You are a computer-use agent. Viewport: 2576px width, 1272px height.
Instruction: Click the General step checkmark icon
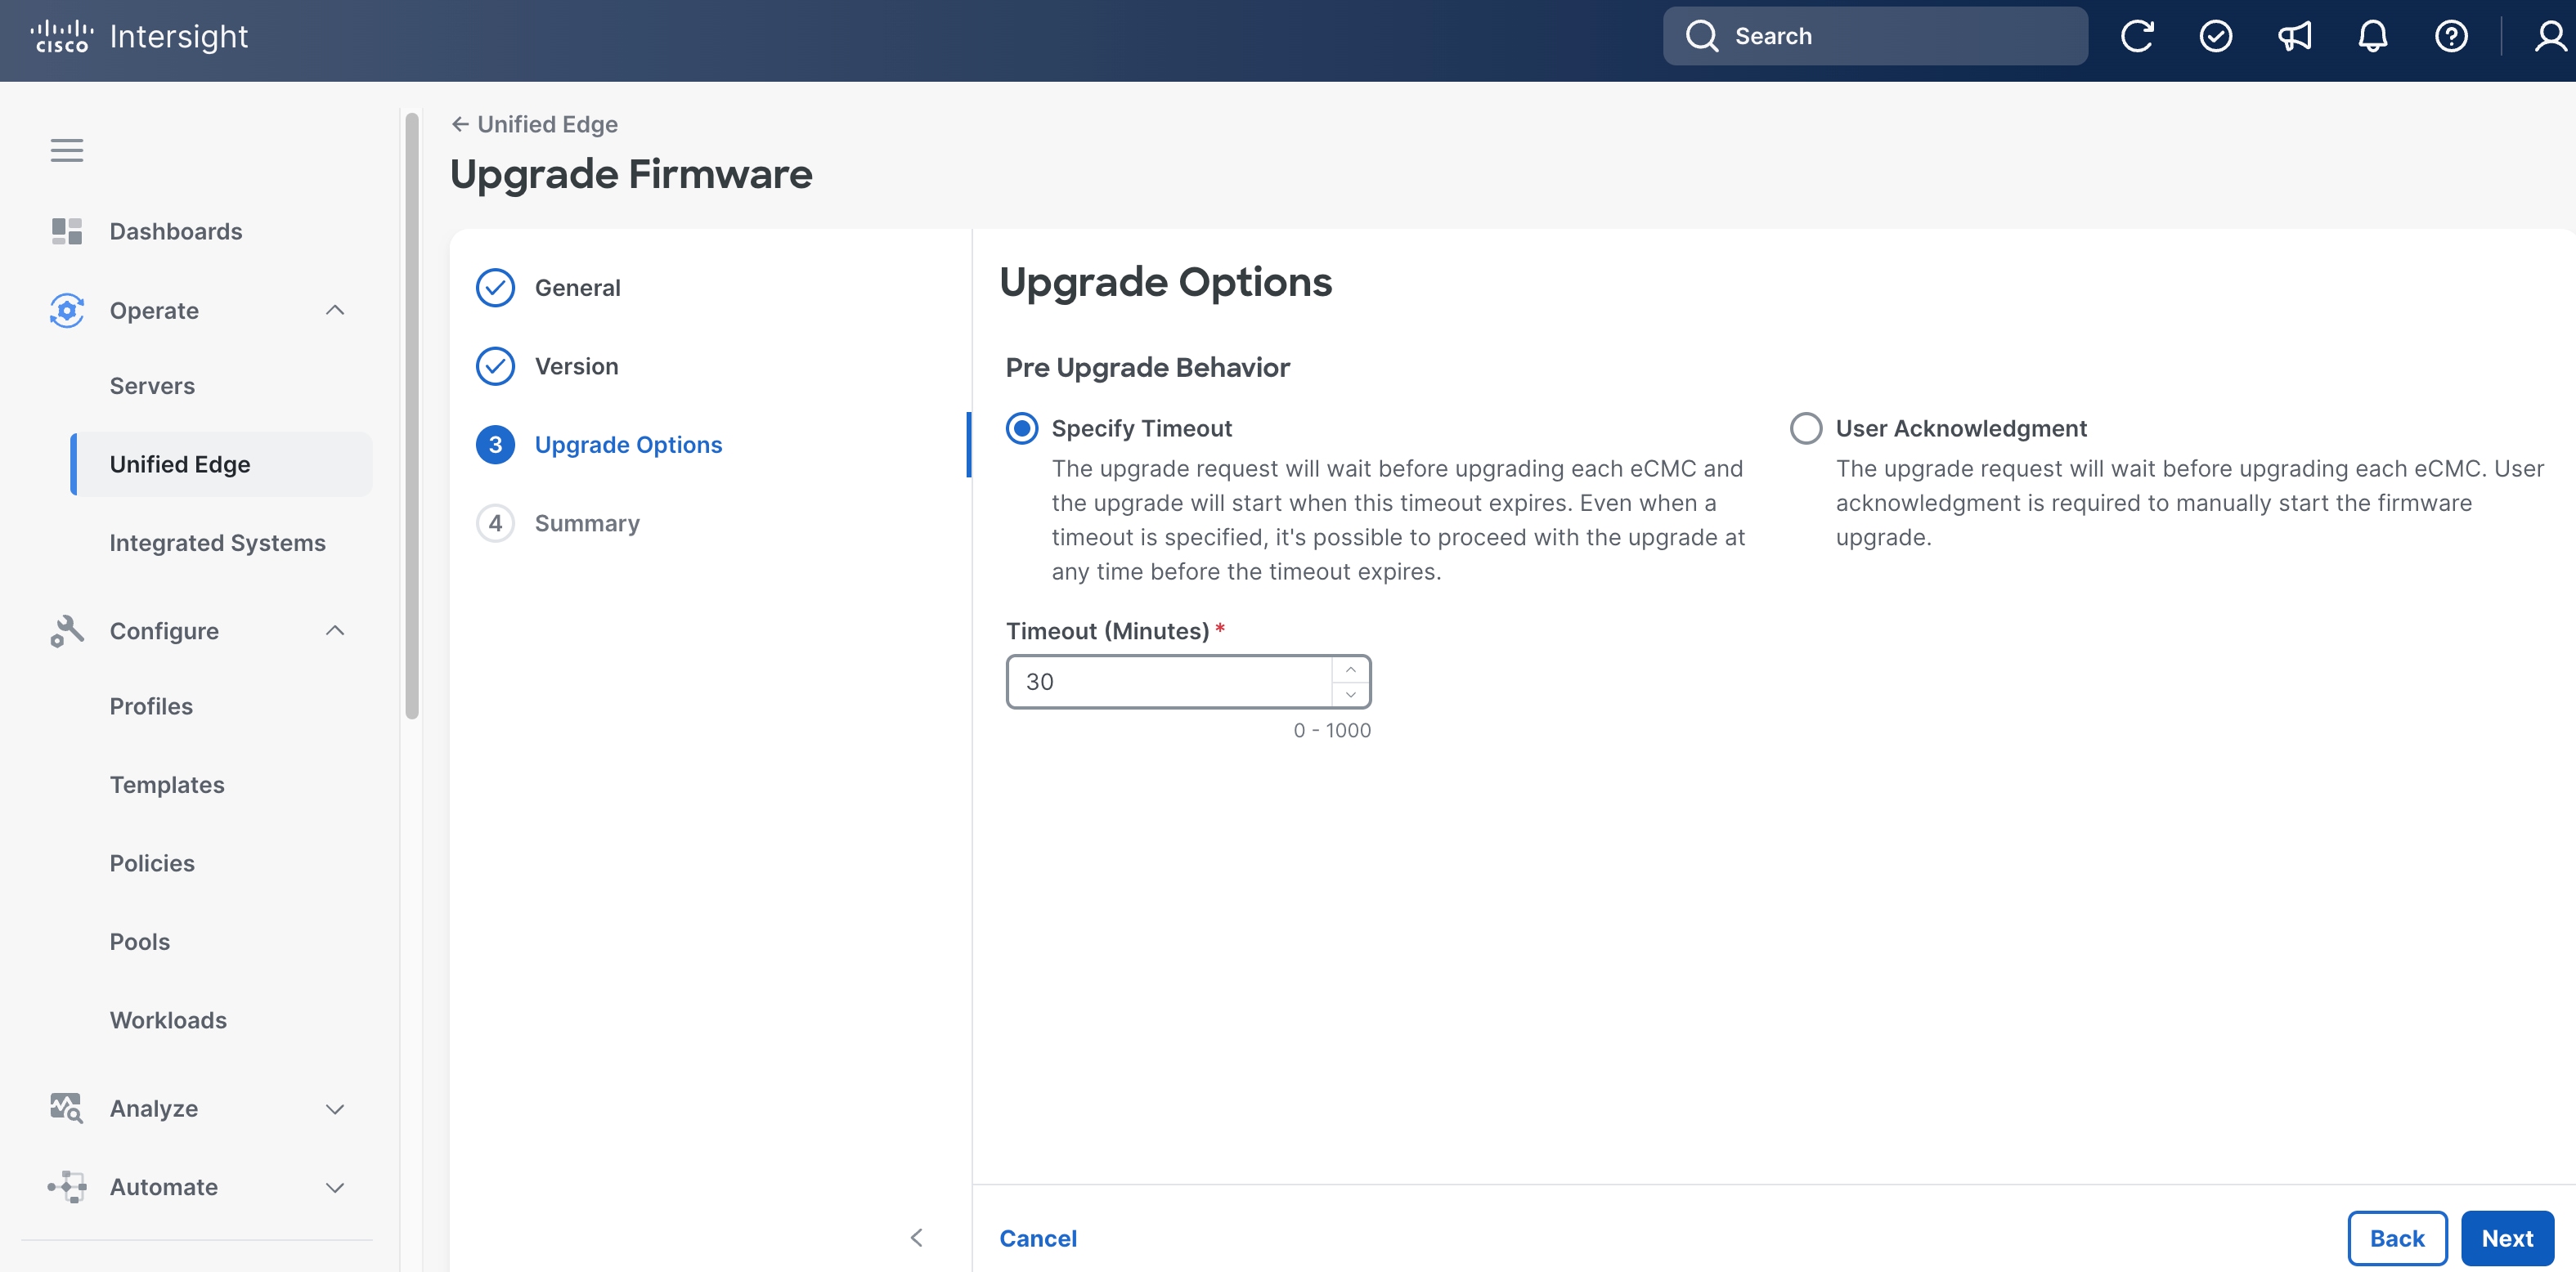tap(495, 287)
